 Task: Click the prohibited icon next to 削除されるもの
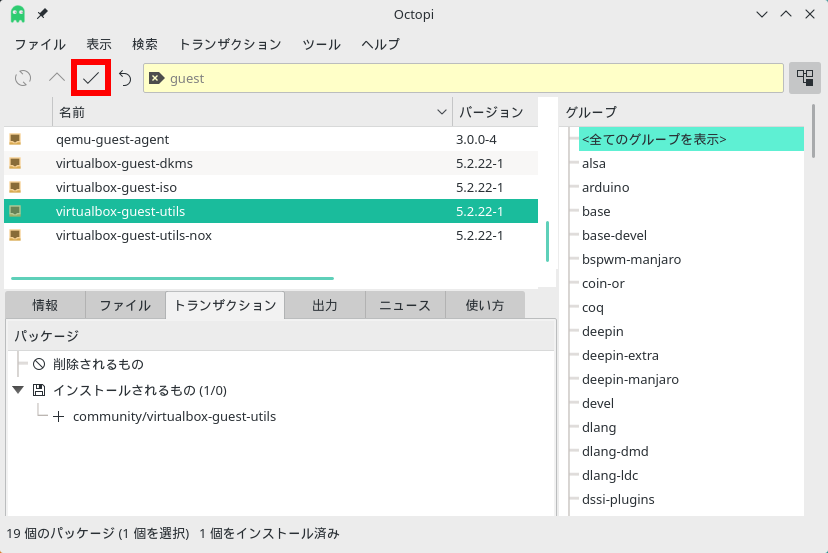(x=39, y=364)
